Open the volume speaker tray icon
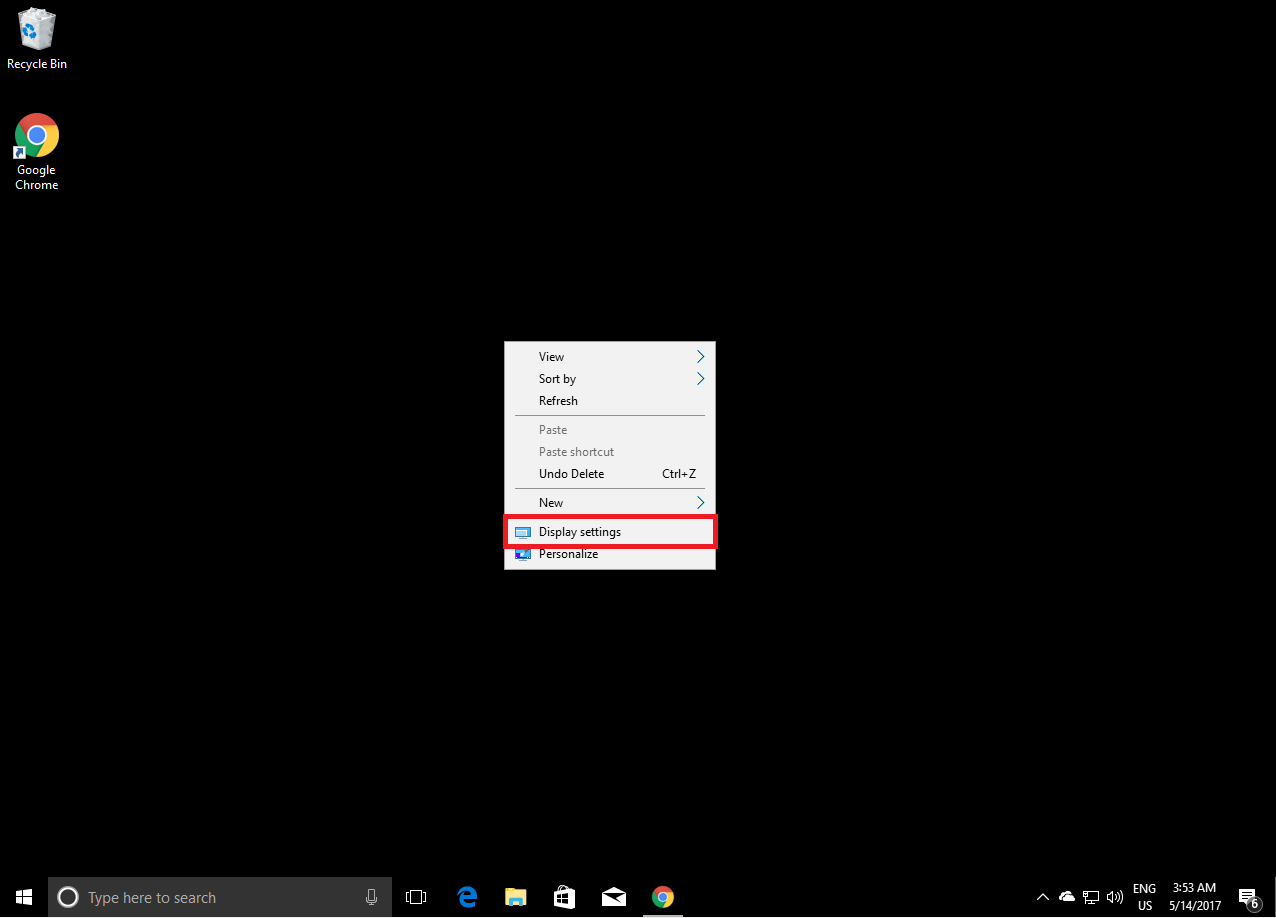The width and height of the screenshot is (1276, 918). tap(1115, 897)
